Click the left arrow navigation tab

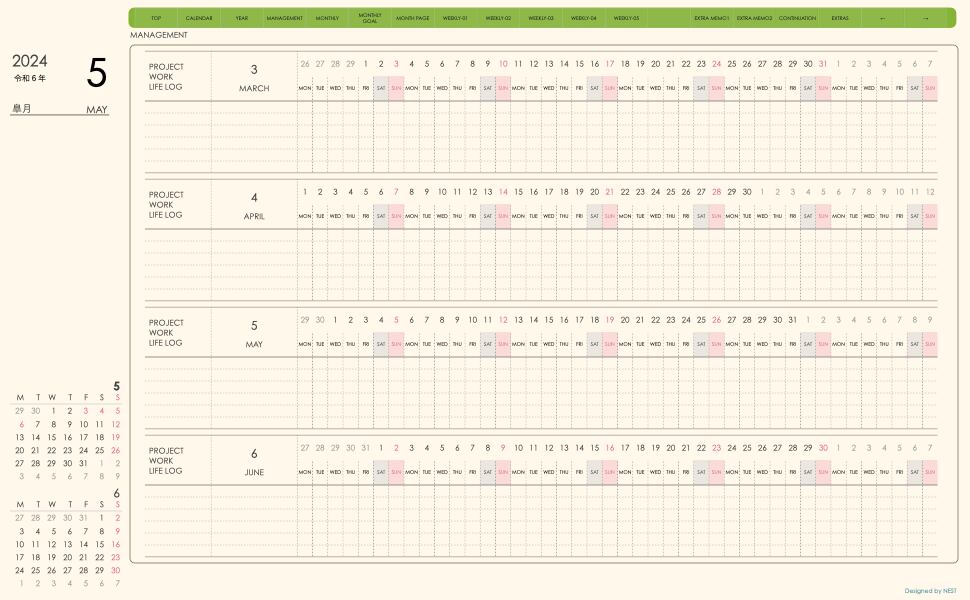883,18
